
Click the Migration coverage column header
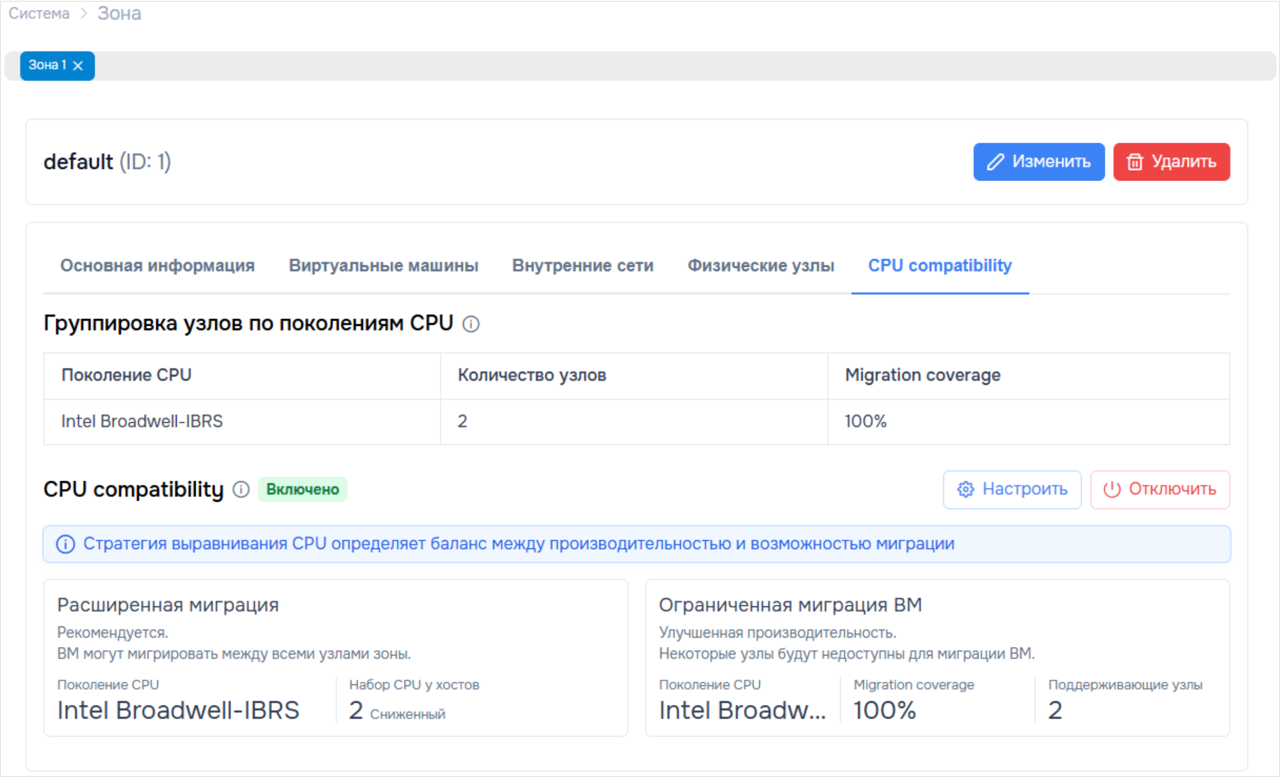point(923,376)
